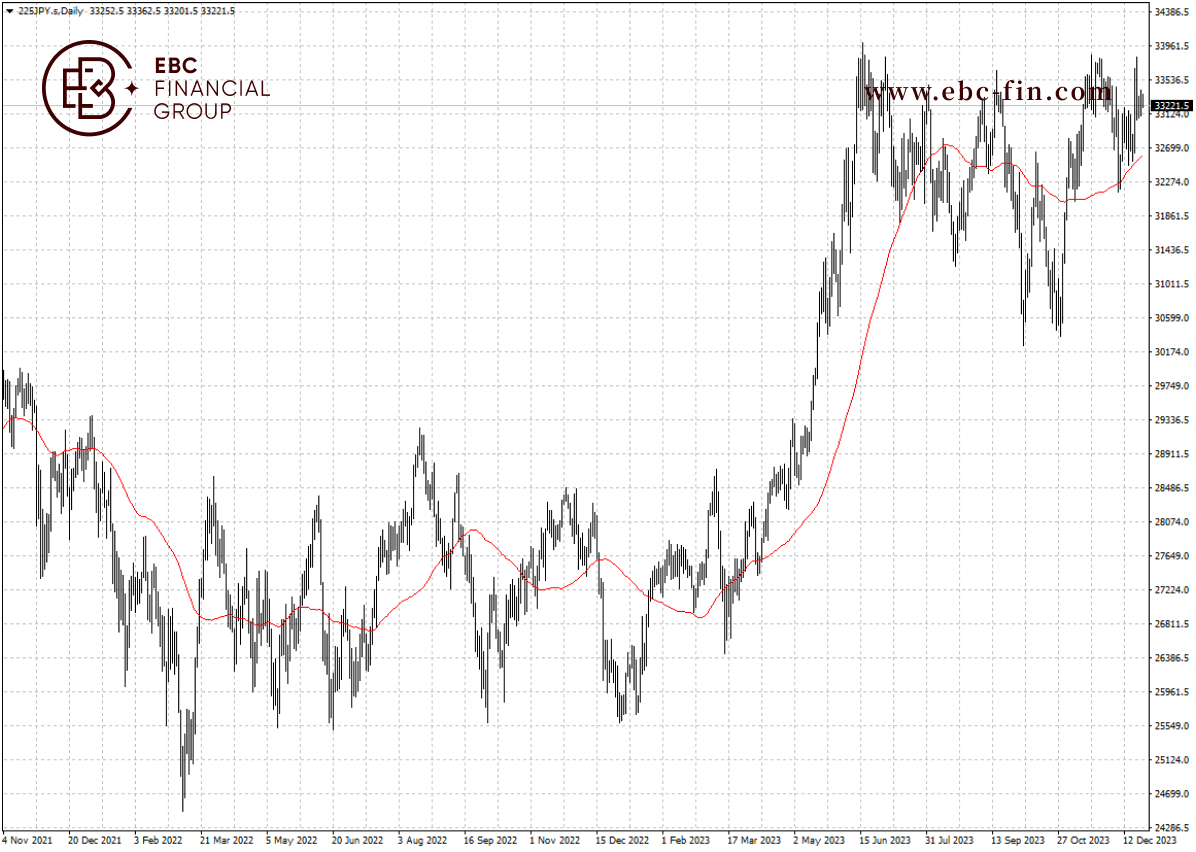Click the 3 Feb 2022 date label
The height and width of the screenshot is (852, 1196).
[158, 840]
